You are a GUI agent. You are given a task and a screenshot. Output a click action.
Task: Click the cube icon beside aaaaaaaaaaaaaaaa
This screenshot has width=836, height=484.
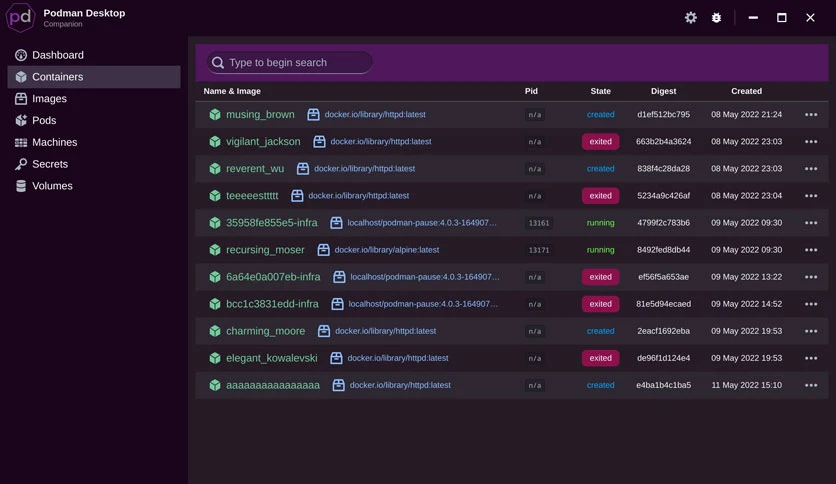point(215,385)
